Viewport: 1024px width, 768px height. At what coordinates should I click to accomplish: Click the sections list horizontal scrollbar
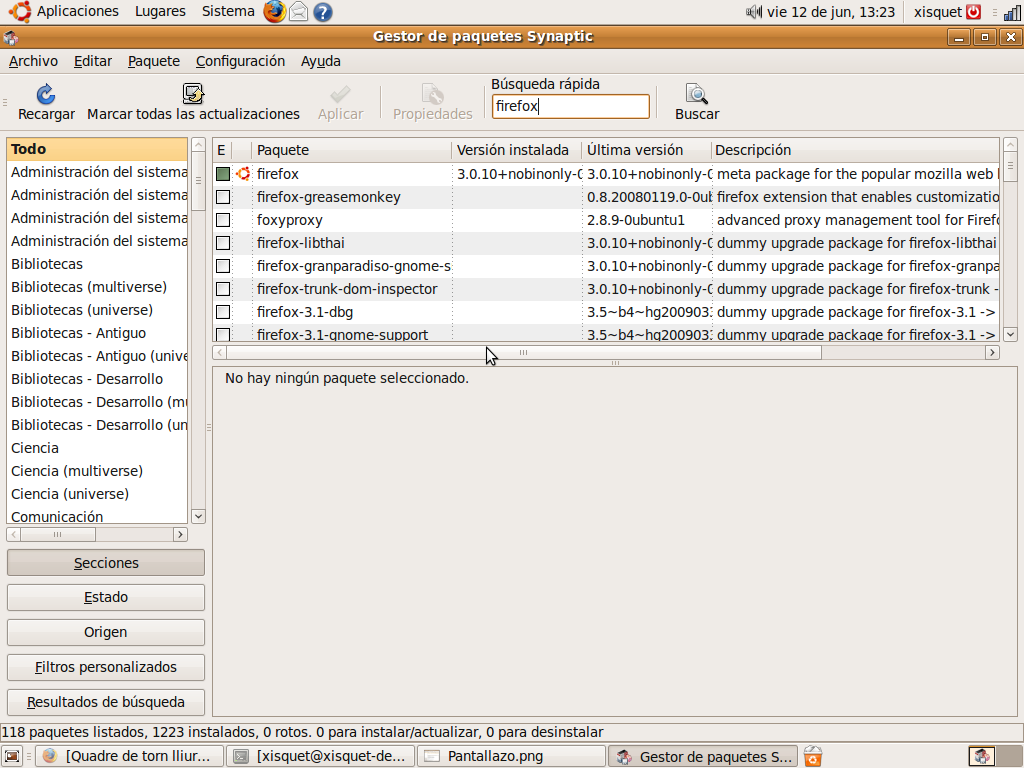pos(57,535)
